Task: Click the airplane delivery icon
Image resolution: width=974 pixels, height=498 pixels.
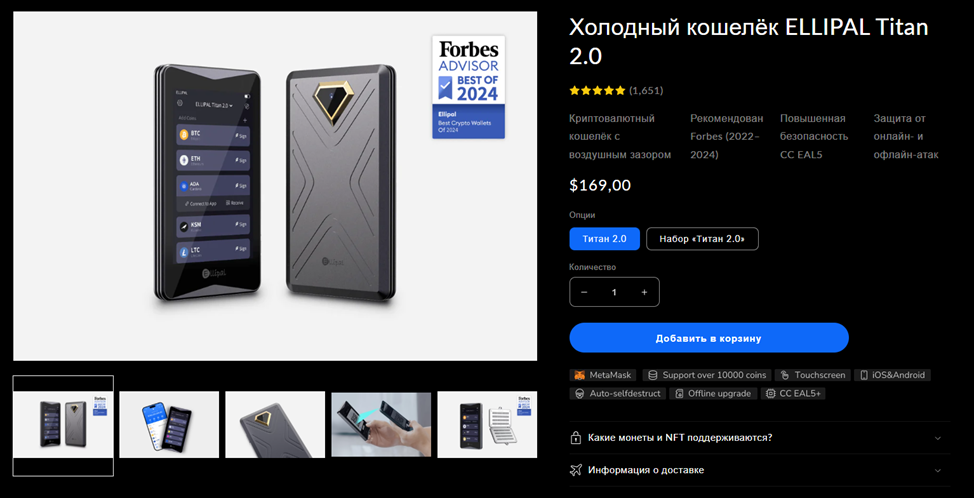Action: (575, 470)
